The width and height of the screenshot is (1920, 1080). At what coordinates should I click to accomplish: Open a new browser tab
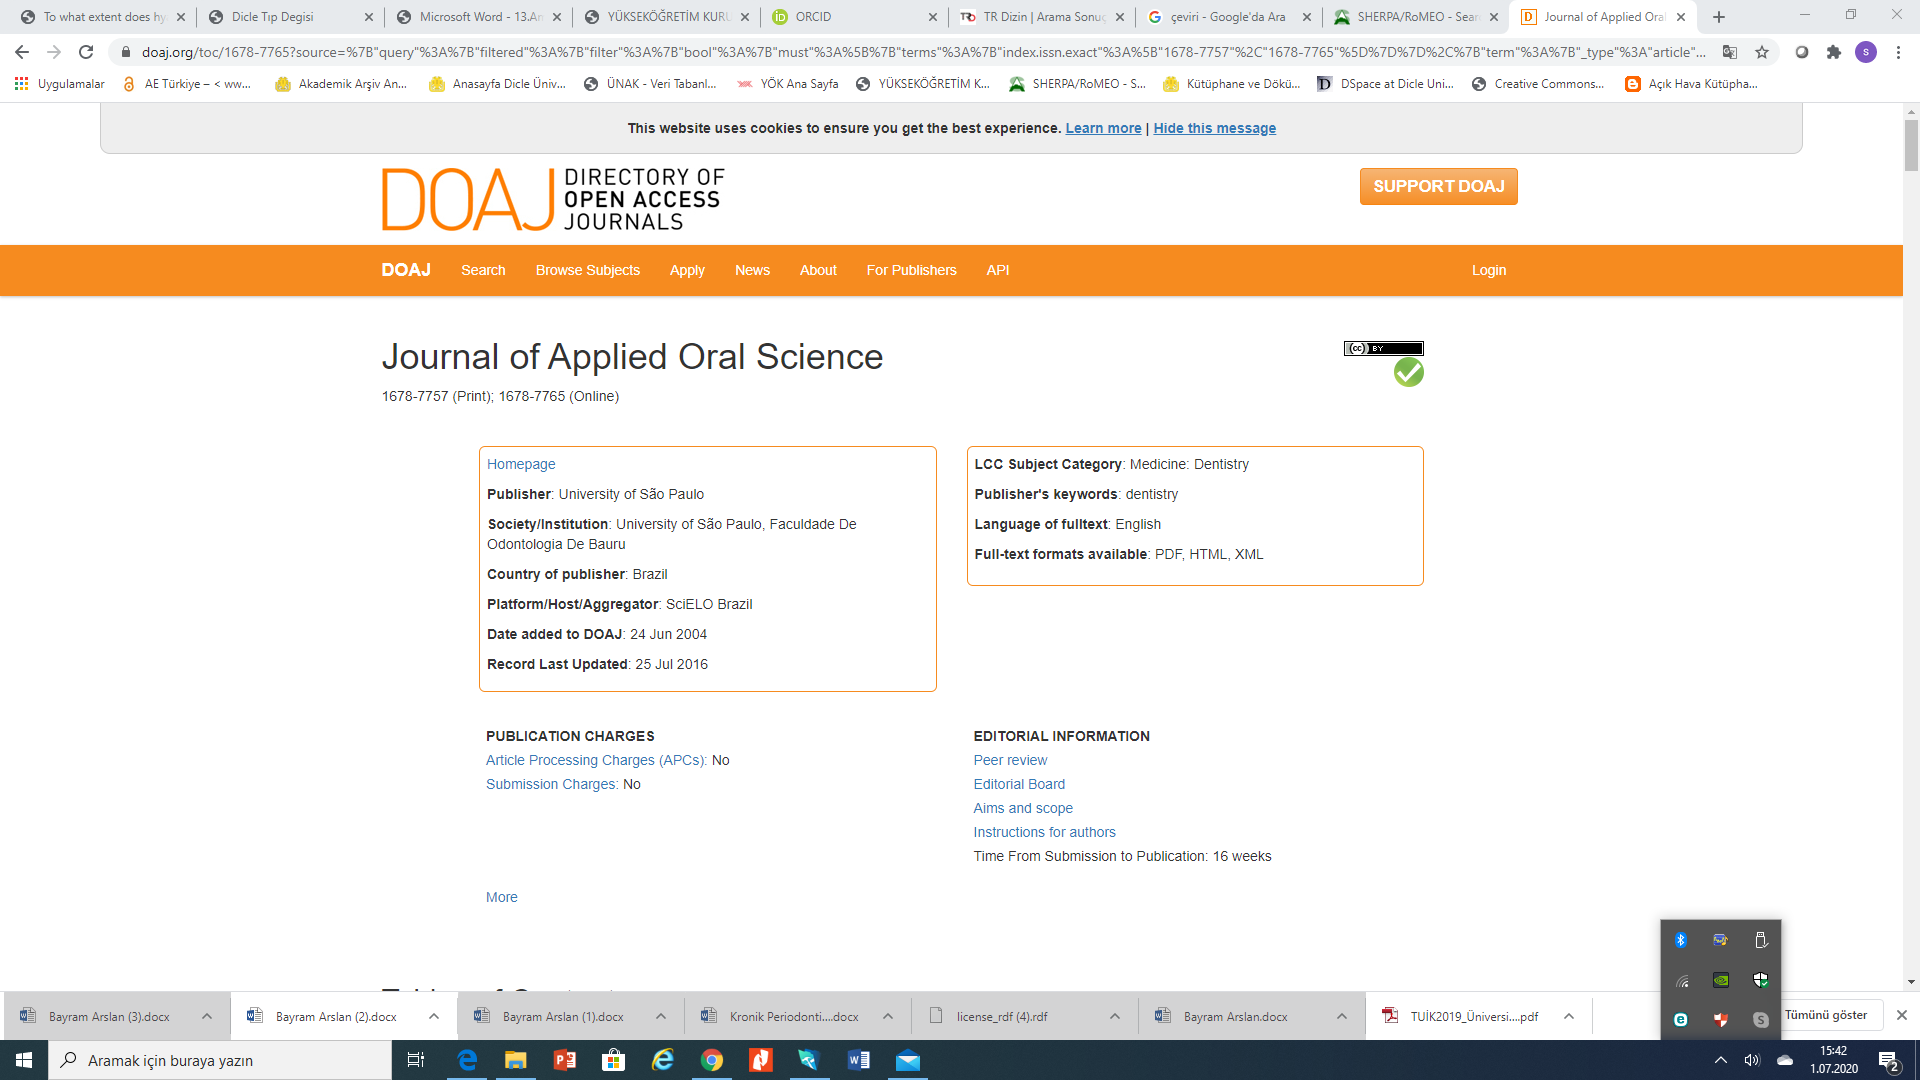pos(1719,17)
